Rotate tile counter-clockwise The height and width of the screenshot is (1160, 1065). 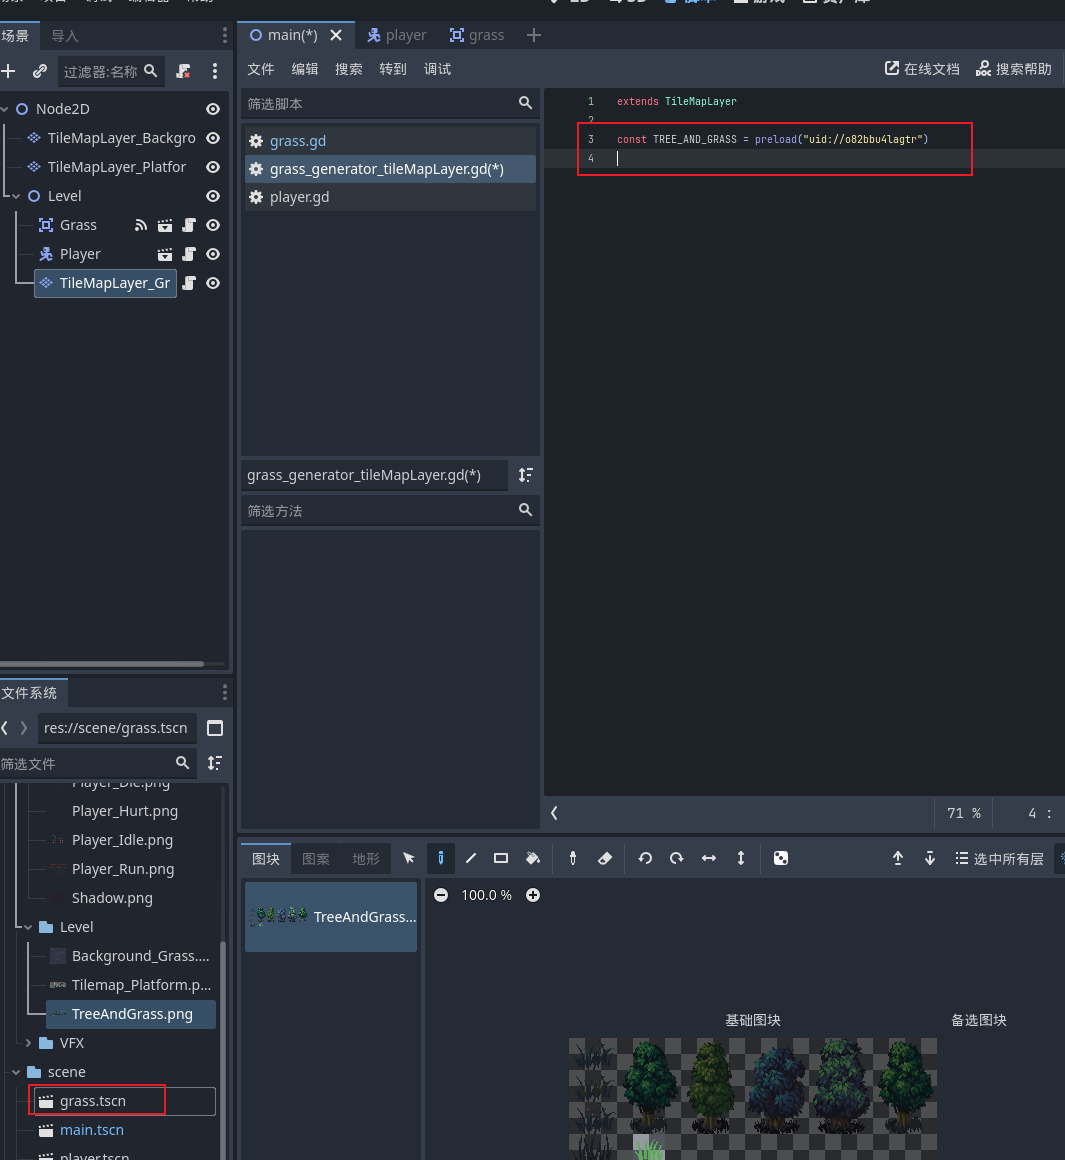(x=645, y=858)
